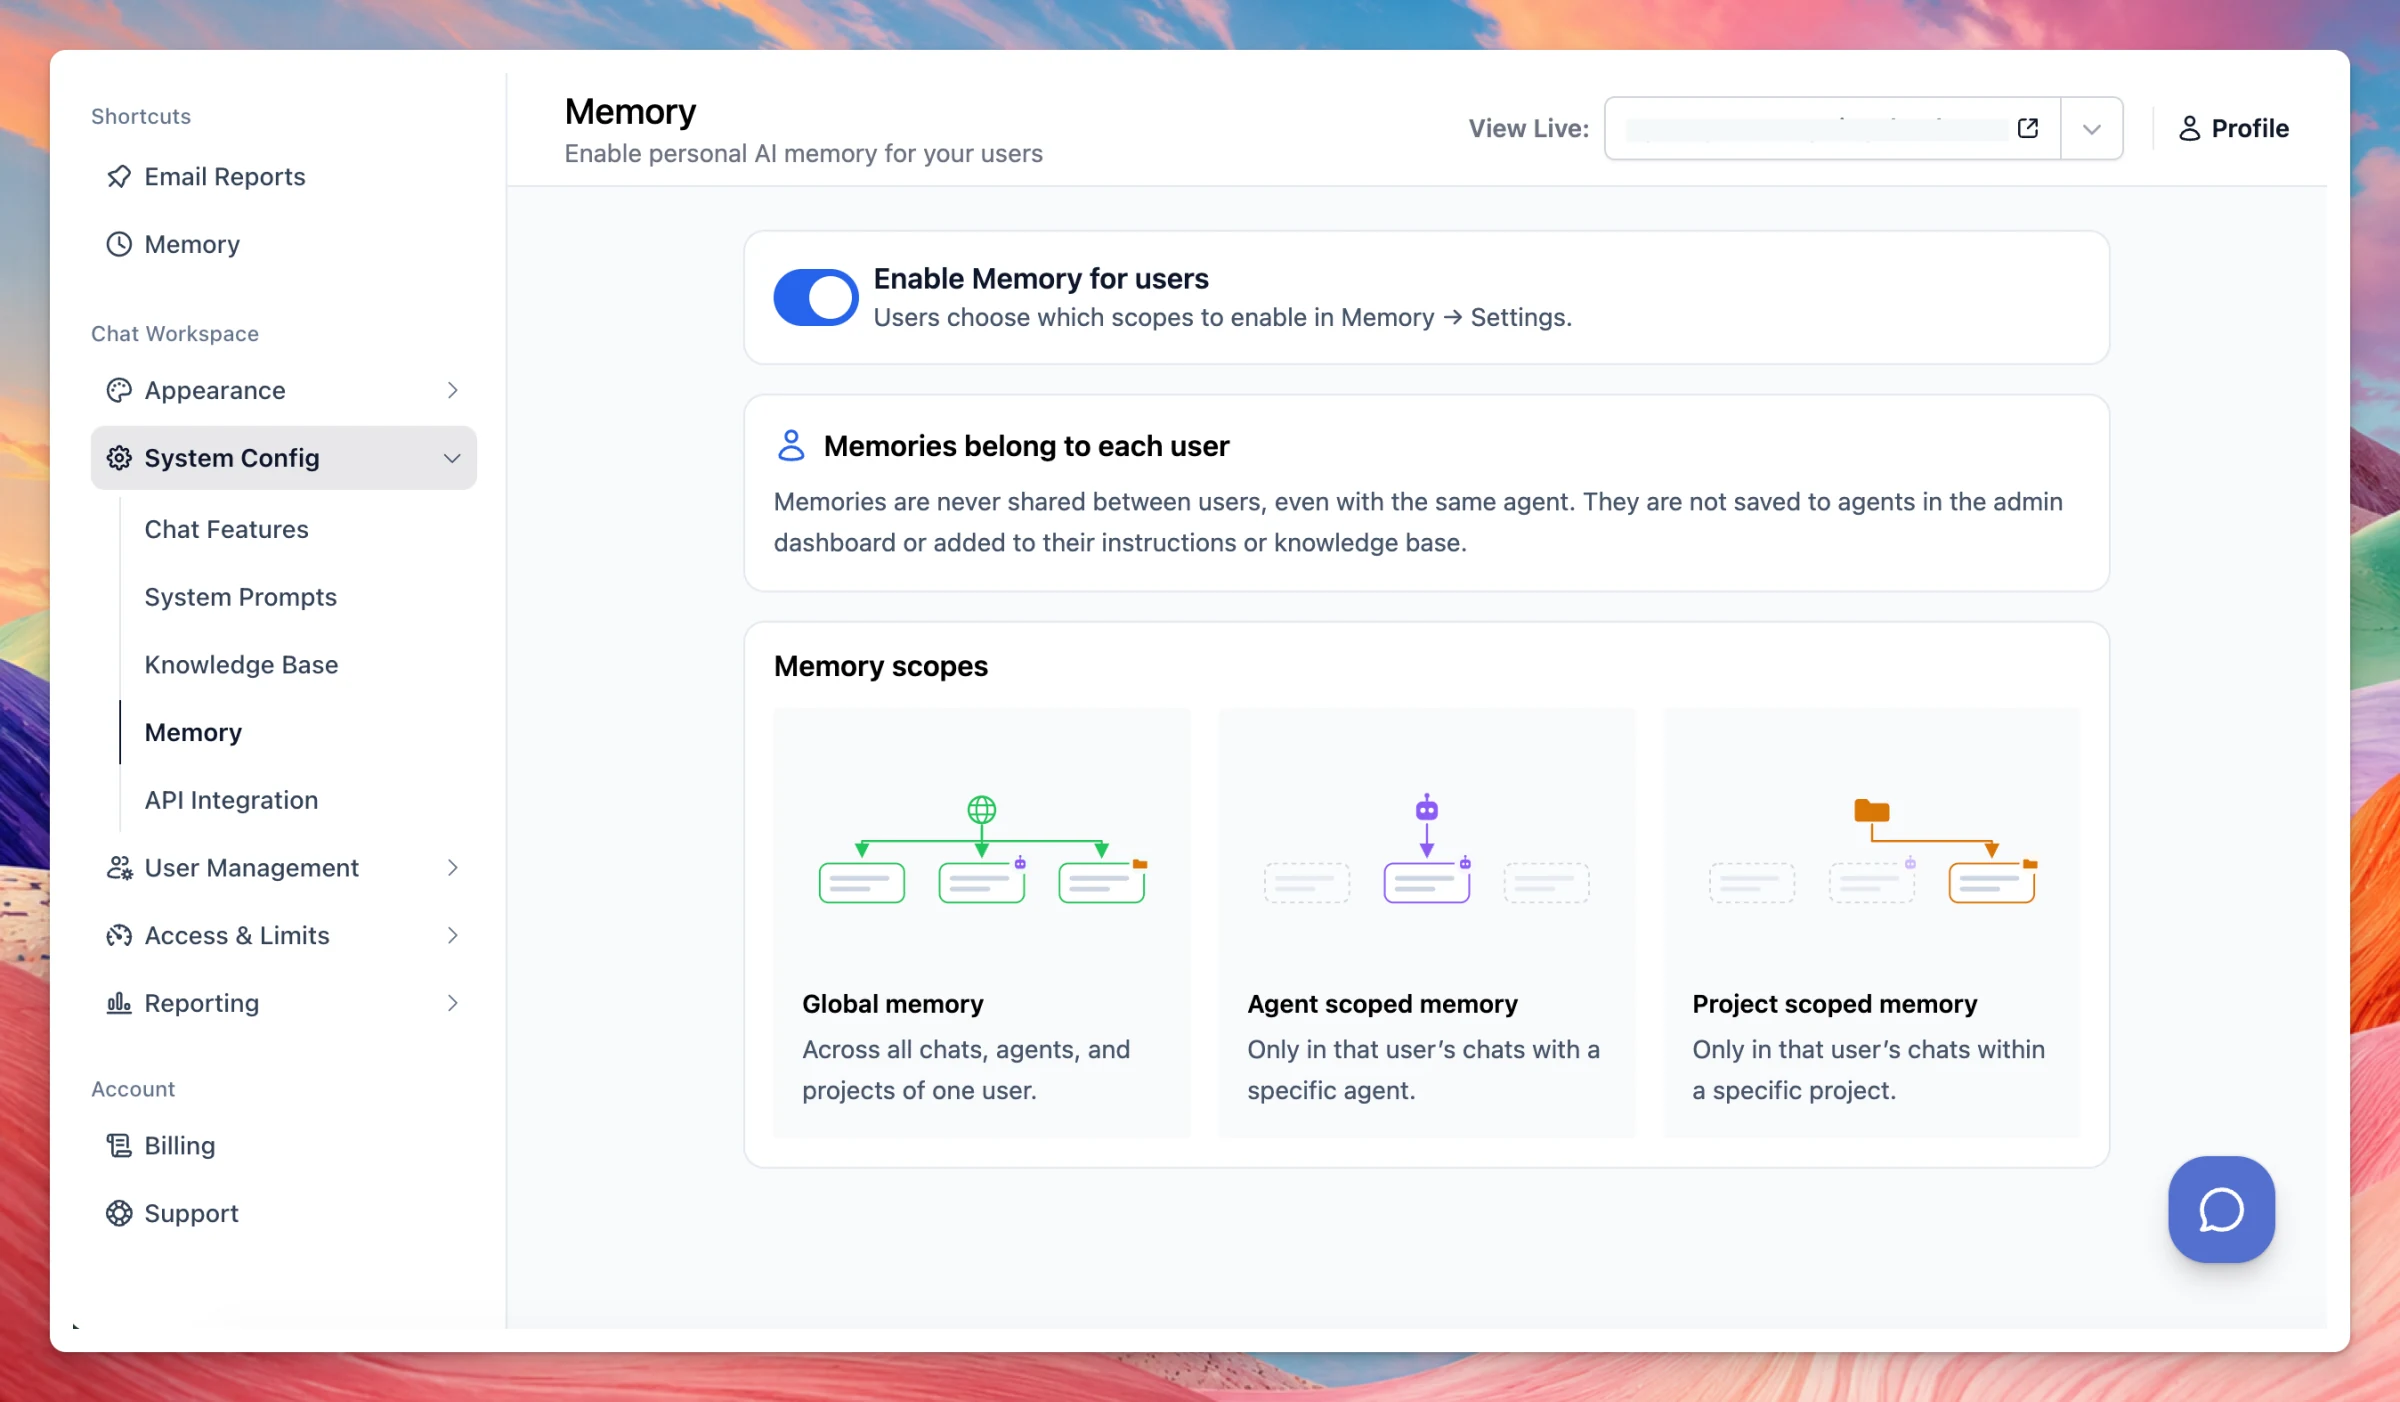Screen dimensions: 2400x1402
Task: Go to Support page
Action: pos(192,1213)
